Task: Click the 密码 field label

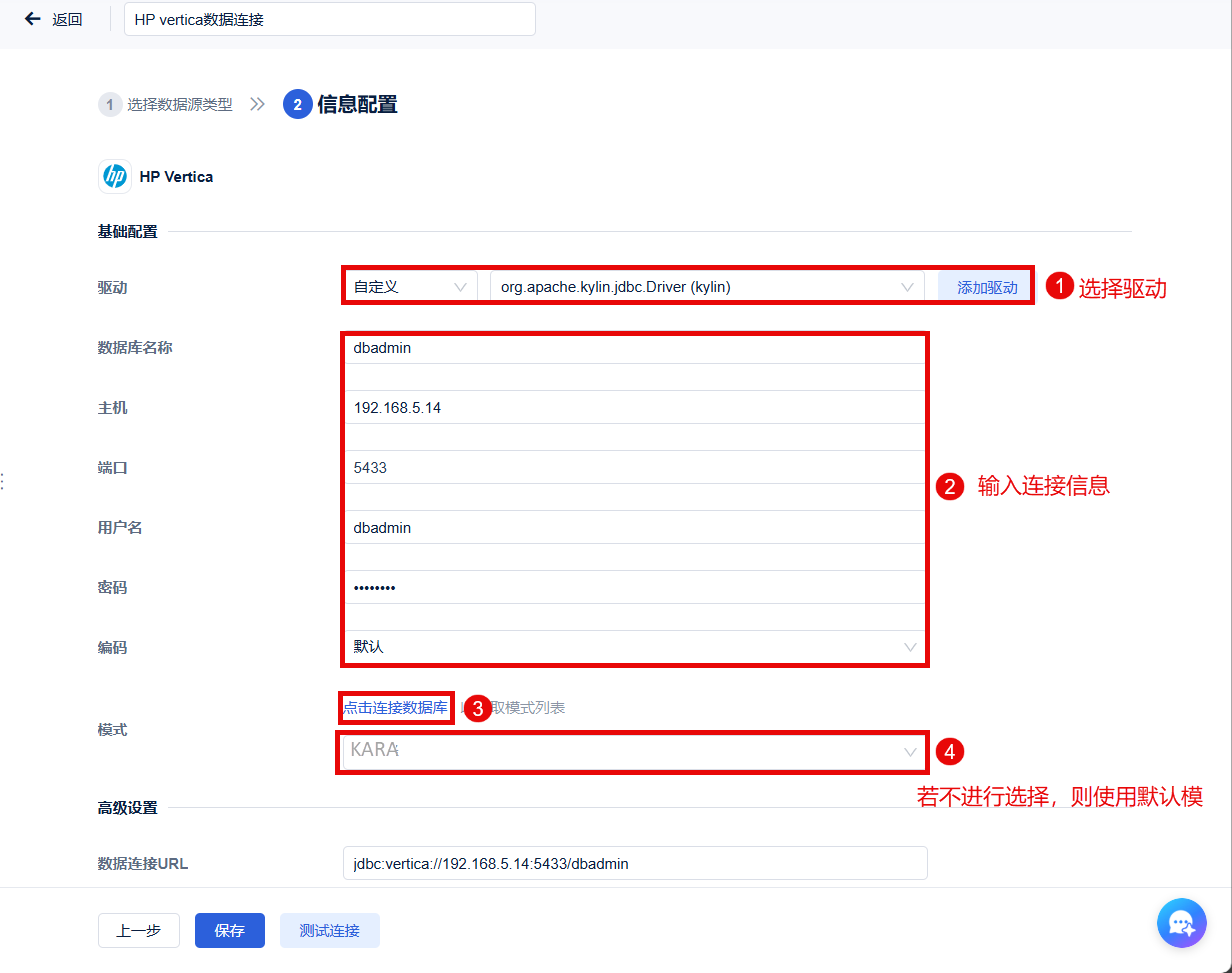Action: [112, 588]
